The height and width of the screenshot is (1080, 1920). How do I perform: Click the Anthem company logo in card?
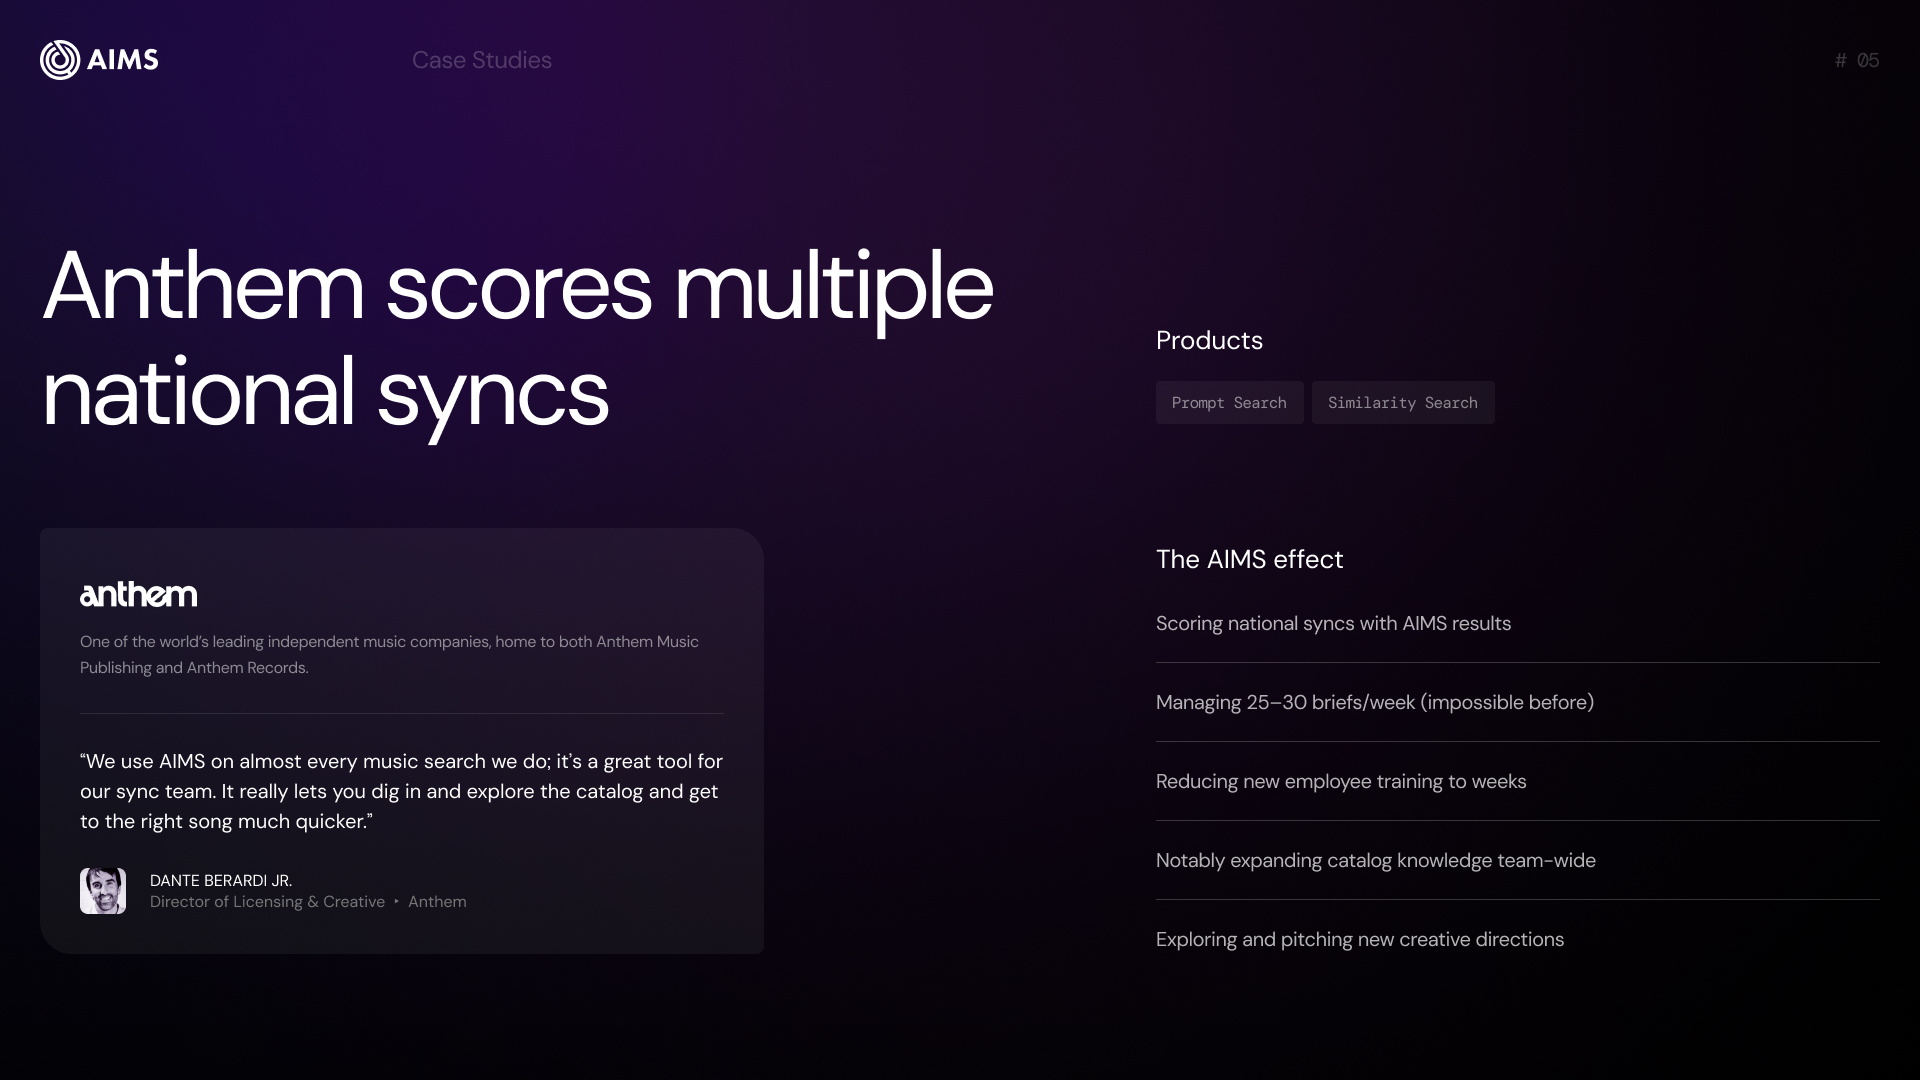[138, 594]
